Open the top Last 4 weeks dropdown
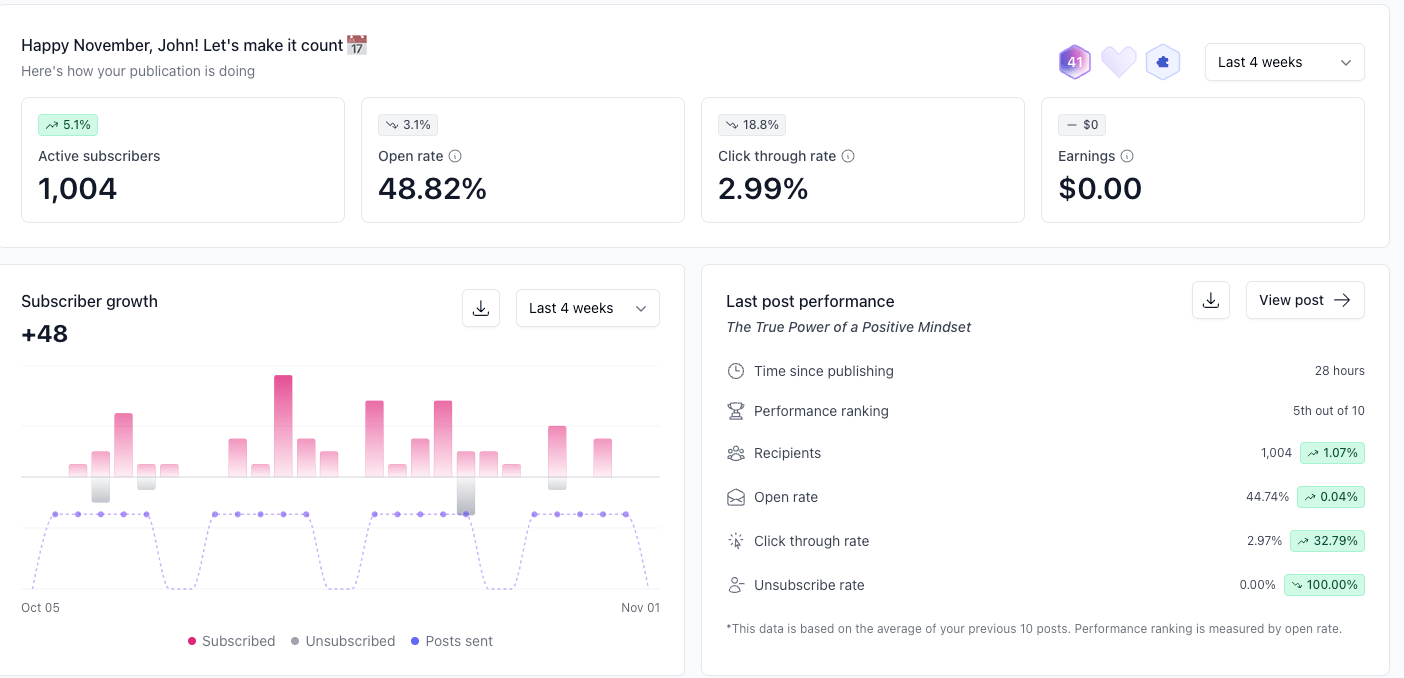 coord(1285,62)
